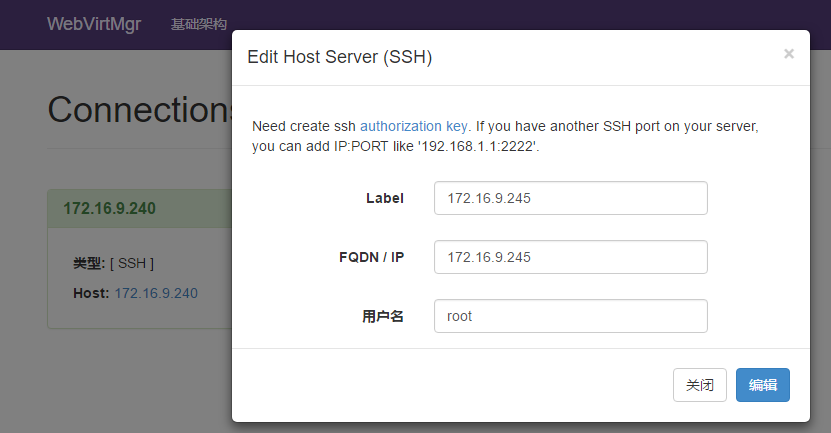The height and width of the screenshot is (433, 831).
Task: Select the 用户名 field containing root
Action: coord(570,316)
